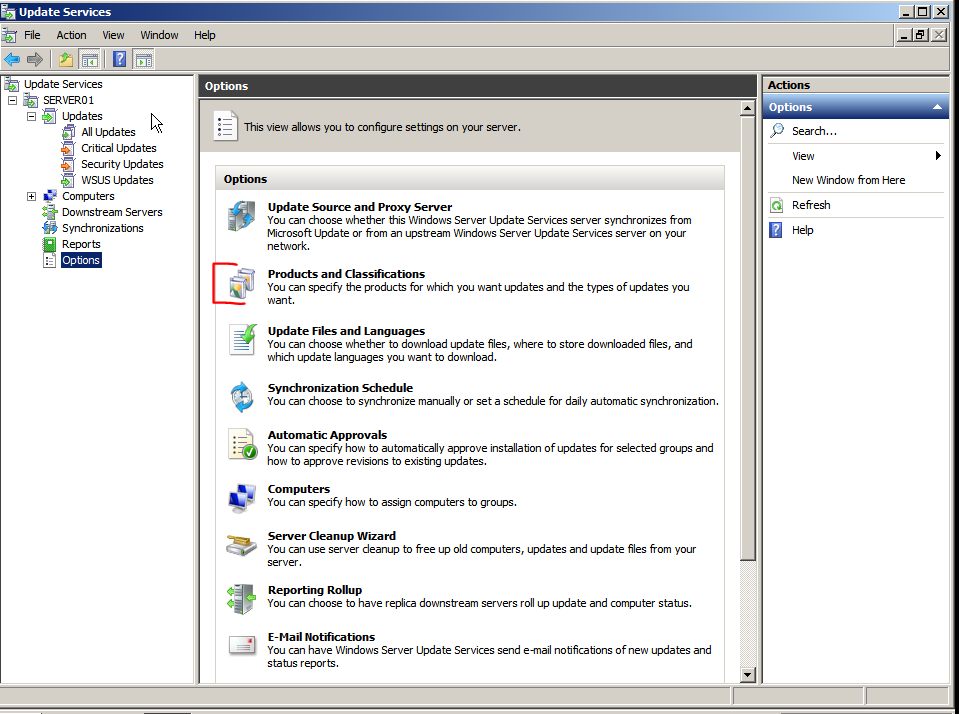959x714 pixels.
Task: Click the Update Services title bar icon
Action: click(8, 12)
